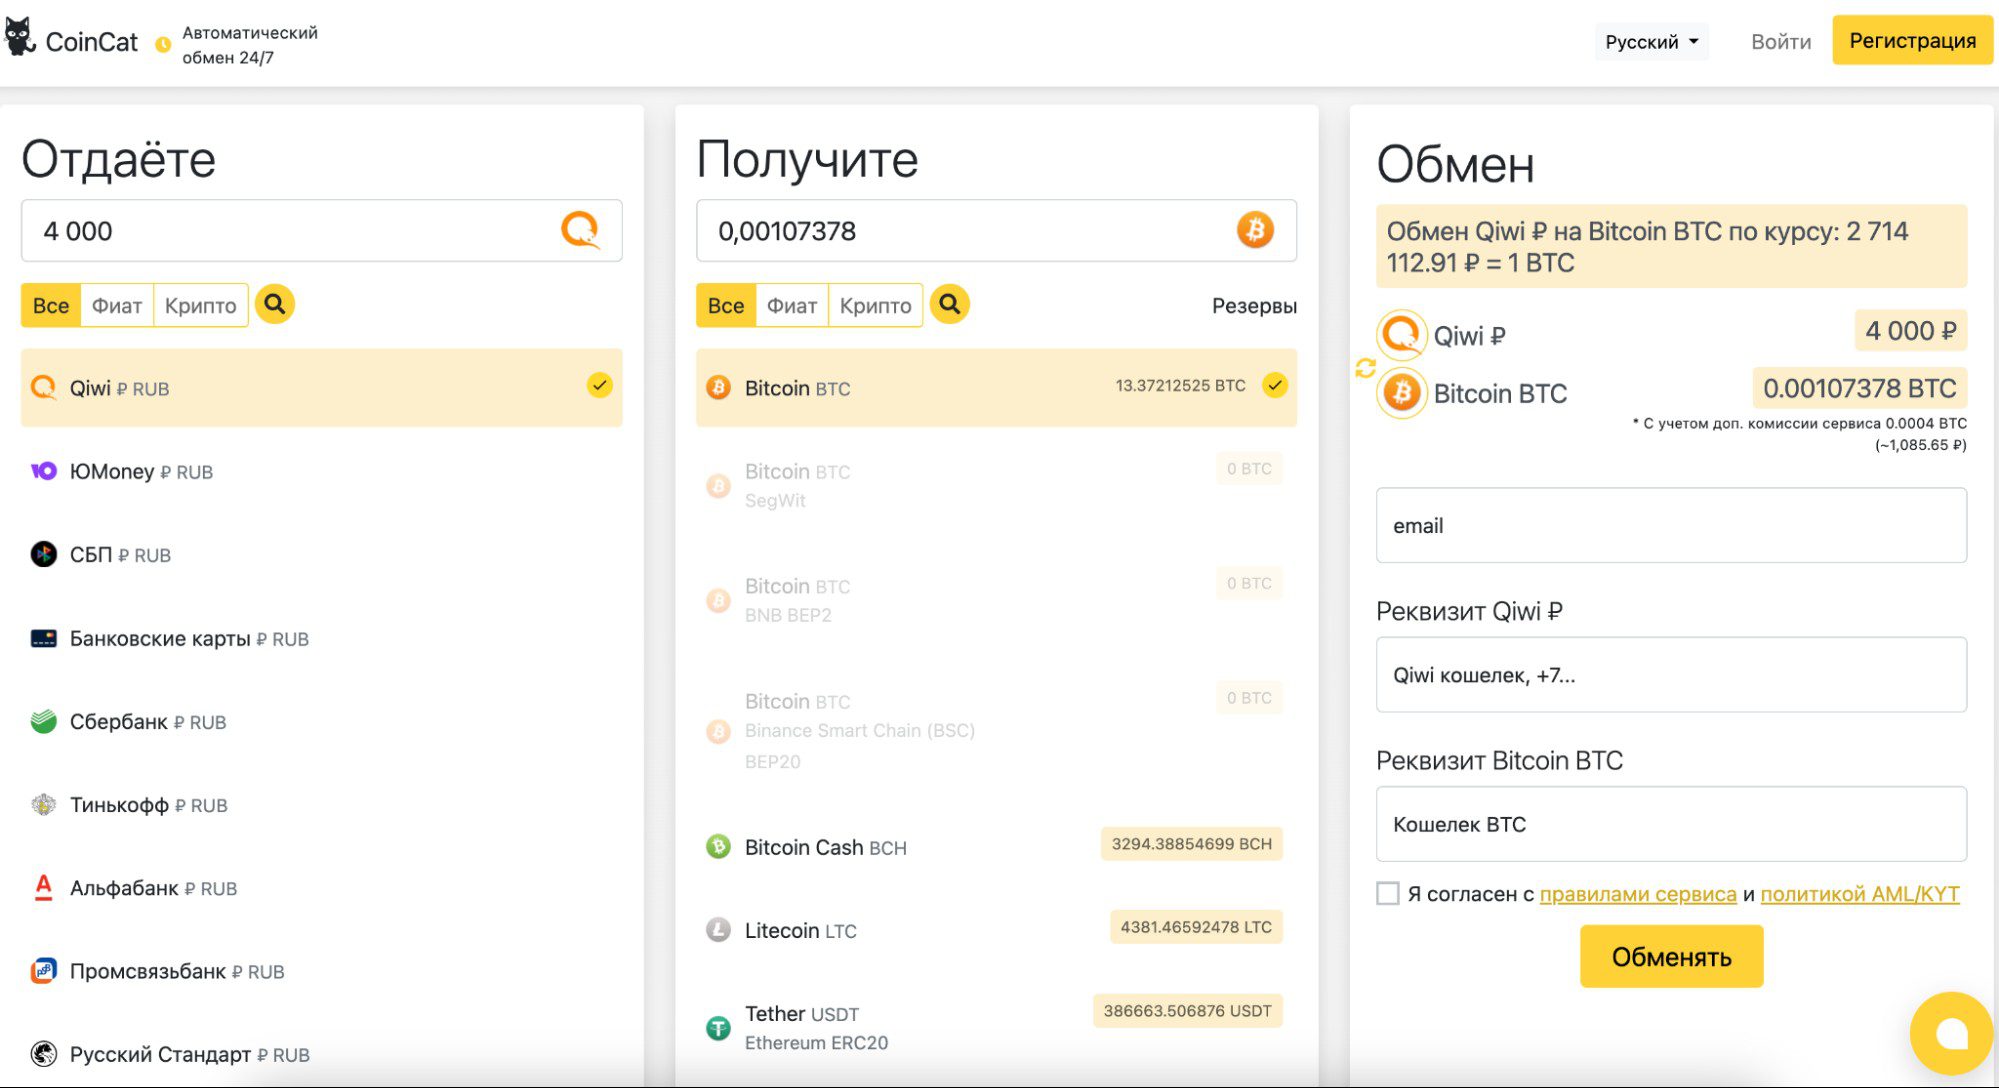Click the Qiwi row logo icon
Image resolution: width=1999 pixels, height=1088 pixels.
pyautogui.click(x=43, y=387)
